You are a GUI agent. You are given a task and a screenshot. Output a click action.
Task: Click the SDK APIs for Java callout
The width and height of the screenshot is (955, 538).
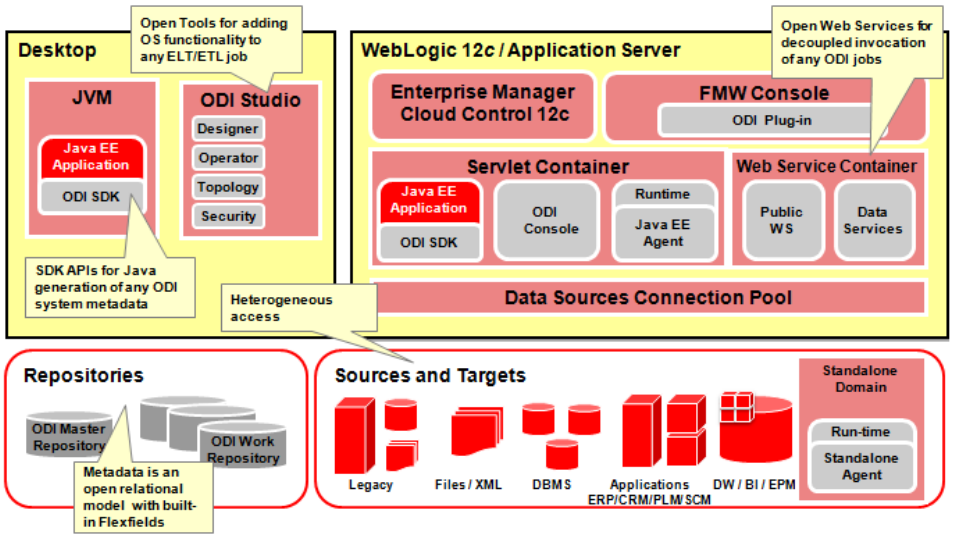110,287
